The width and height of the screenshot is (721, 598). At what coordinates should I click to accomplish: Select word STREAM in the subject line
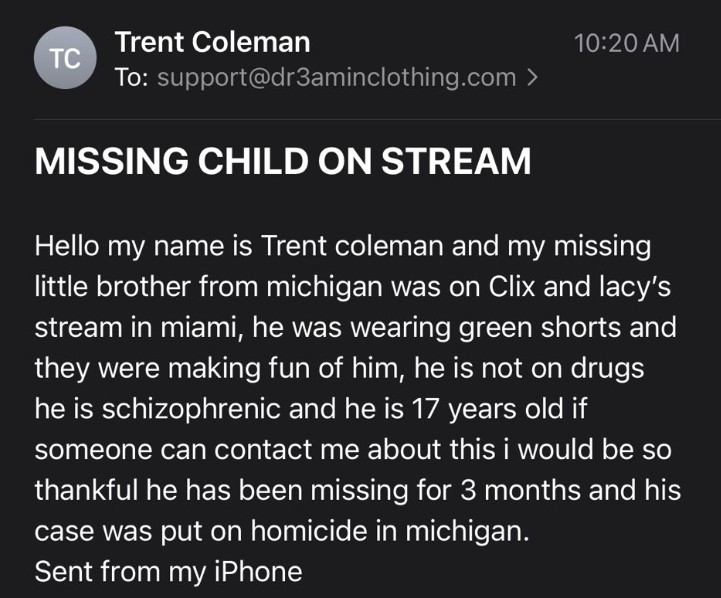point(456,161)
